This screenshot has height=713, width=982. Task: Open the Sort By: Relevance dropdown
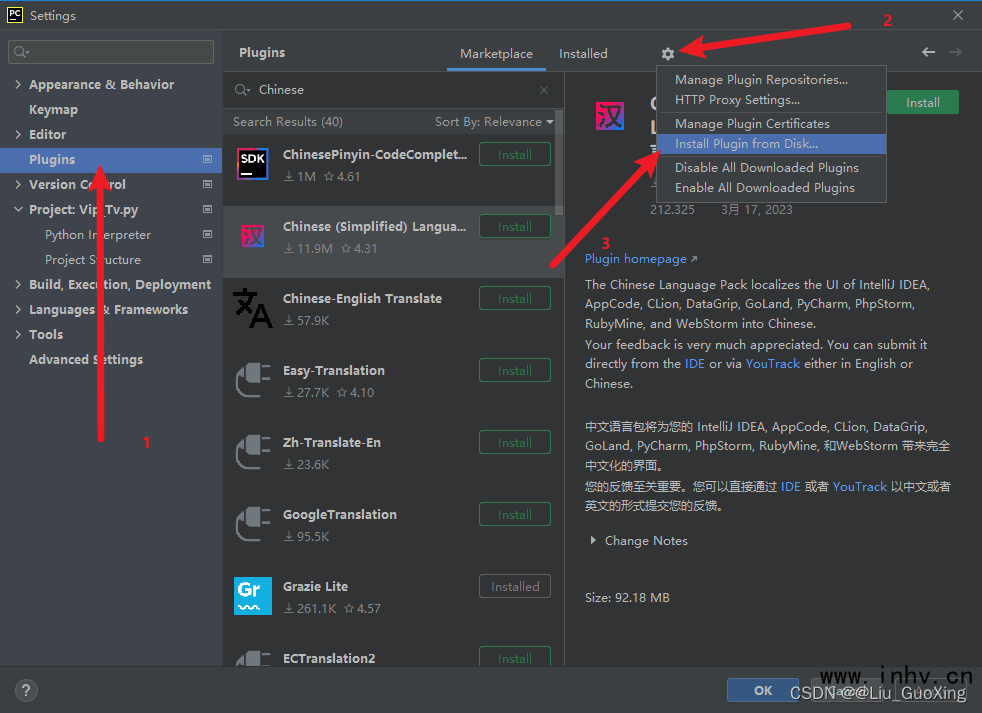tap(494, 122)
